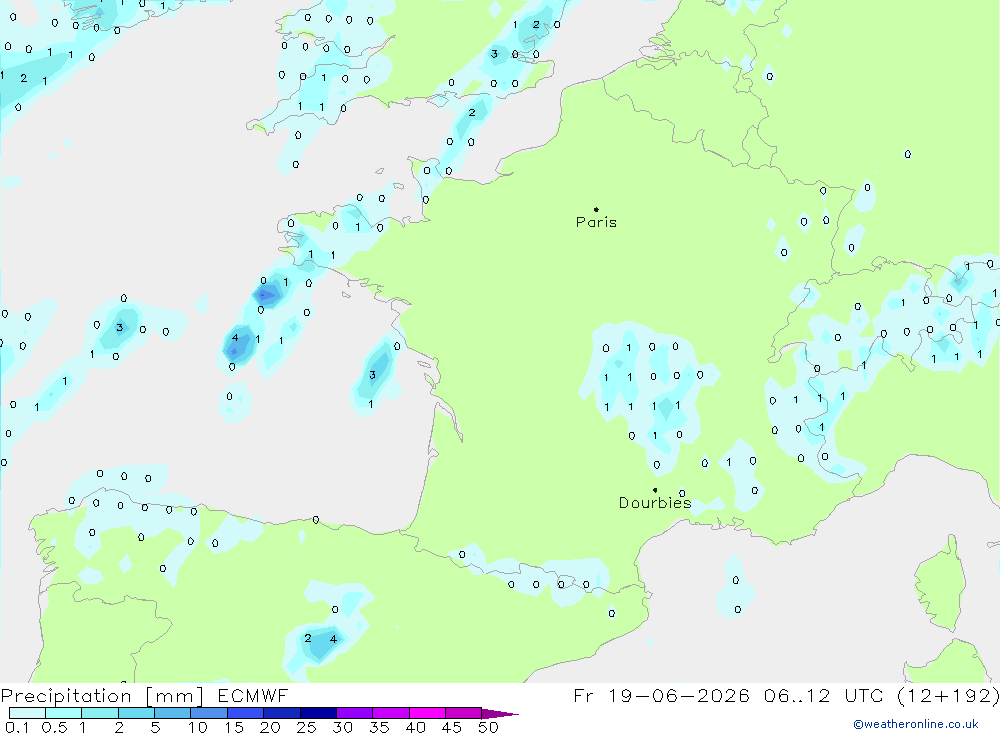Click the 15 legend scale label

234,727
